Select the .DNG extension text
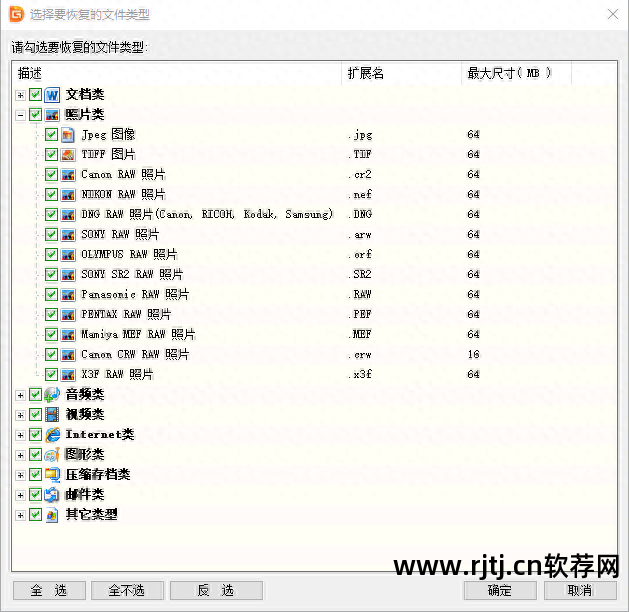The height and width of the screenshot is (612, 629). point(360,215)
